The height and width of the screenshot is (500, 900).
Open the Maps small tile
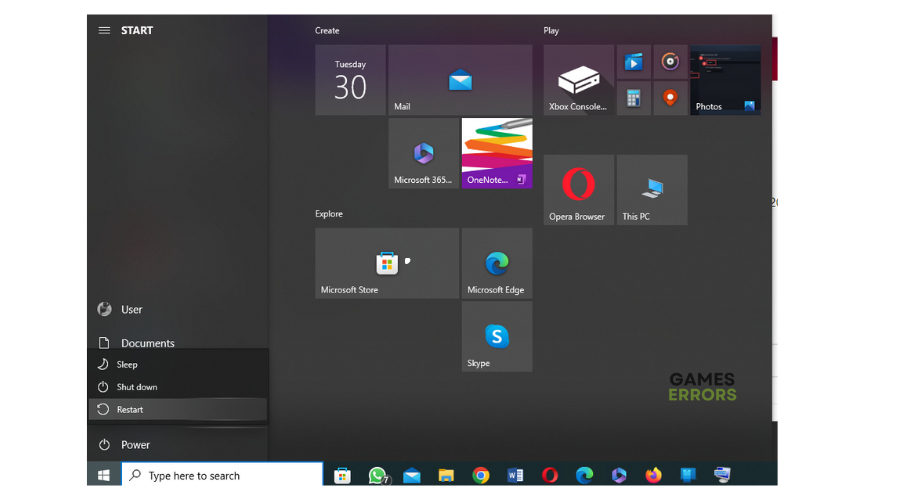[x=670, y=98]
